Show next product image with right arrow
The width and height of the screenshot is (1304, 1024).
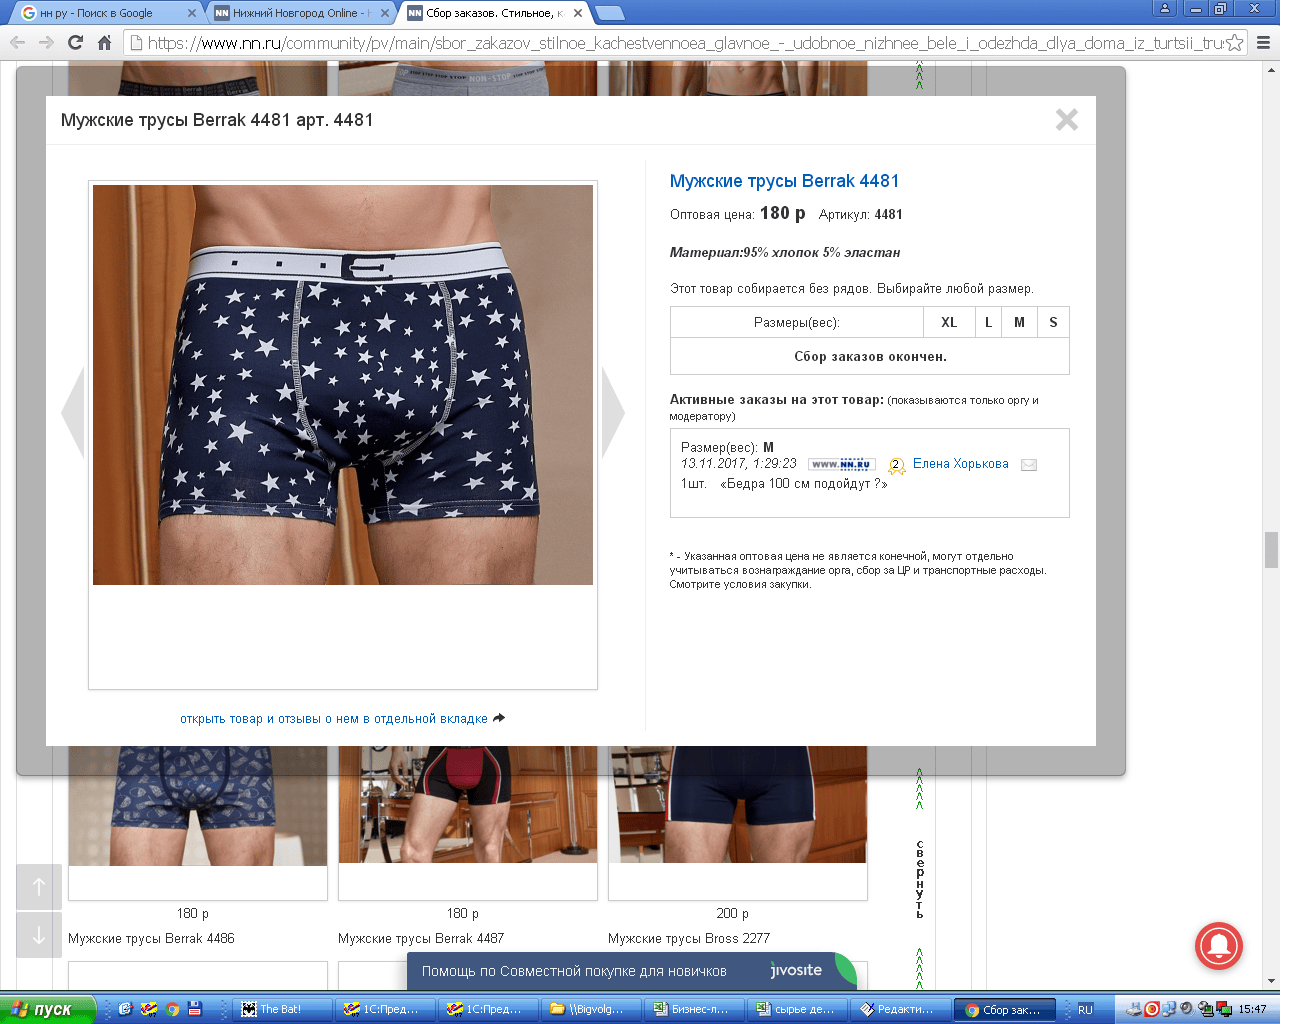(613, 412)
